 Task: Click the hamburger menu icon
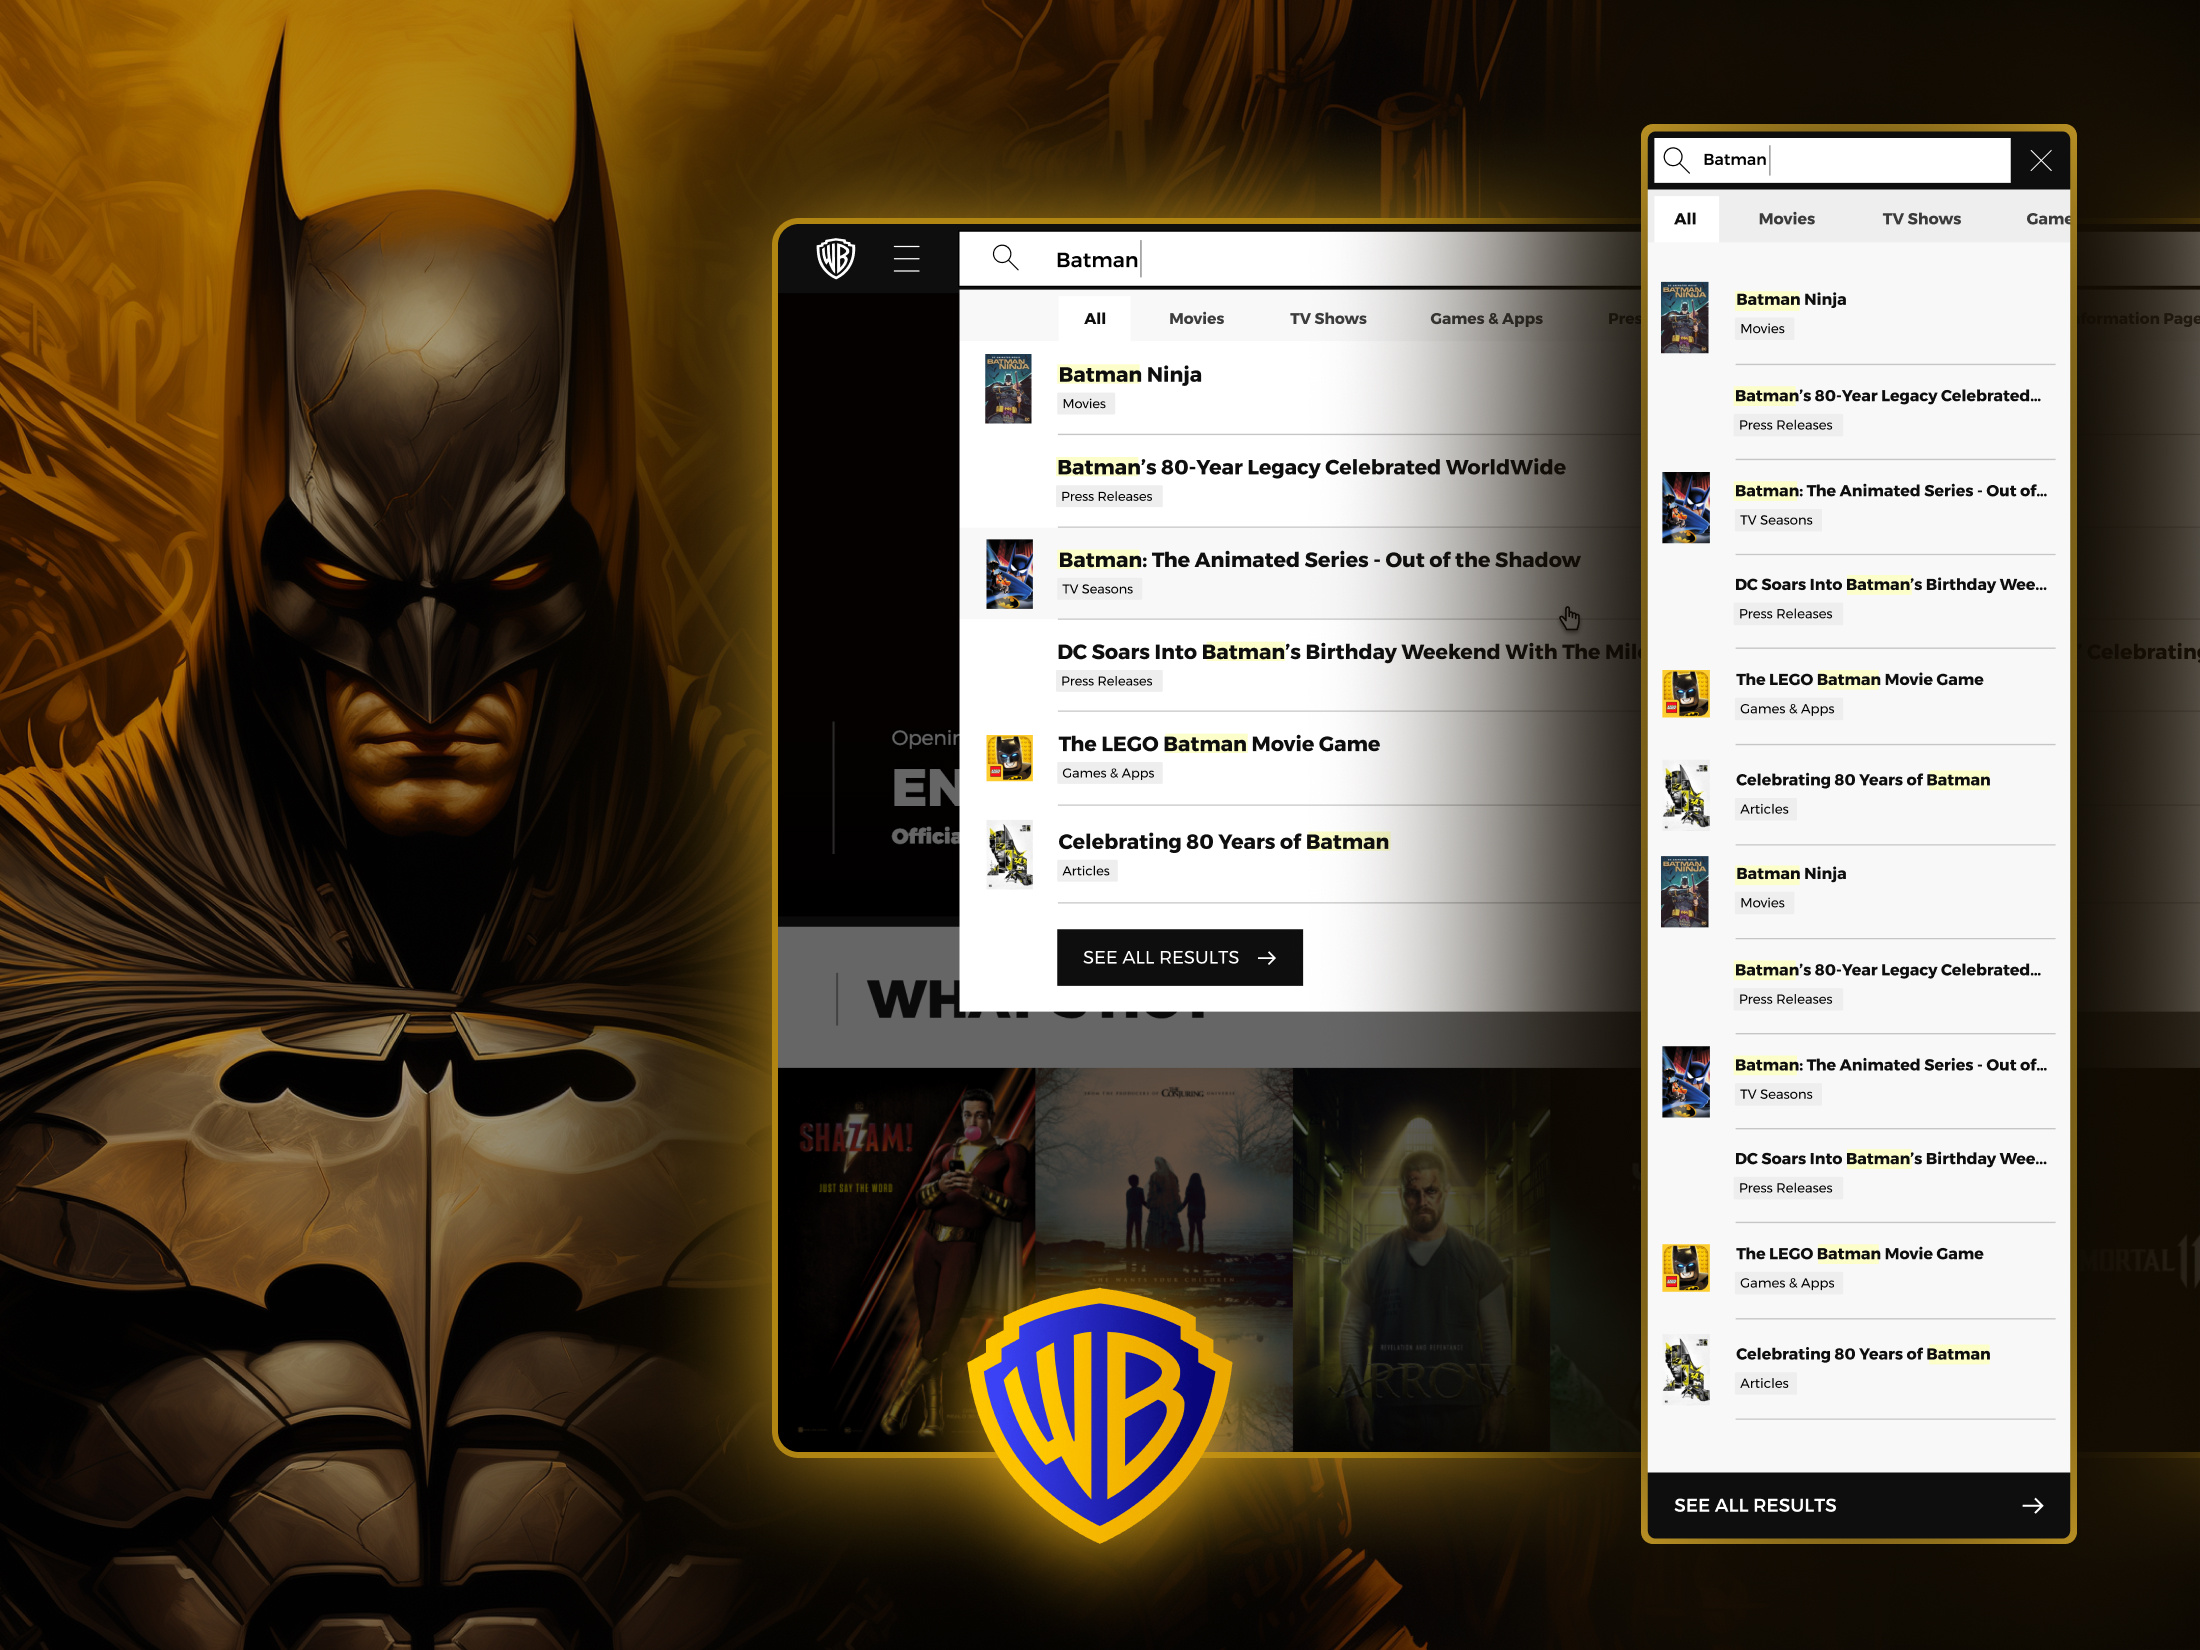point(905,258)
